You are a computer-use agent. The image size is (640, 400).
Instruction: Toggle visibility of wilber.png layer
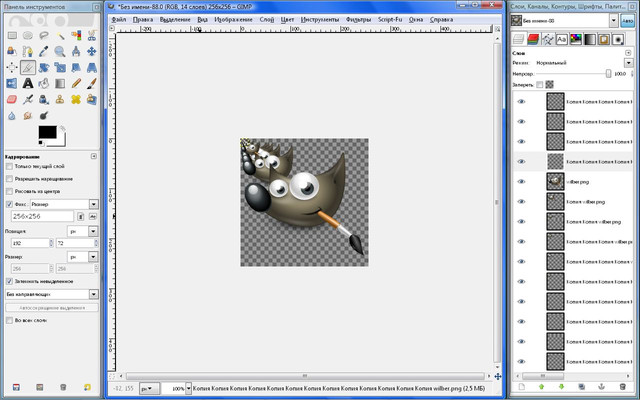pyautogui.click(x=521, y=182)
